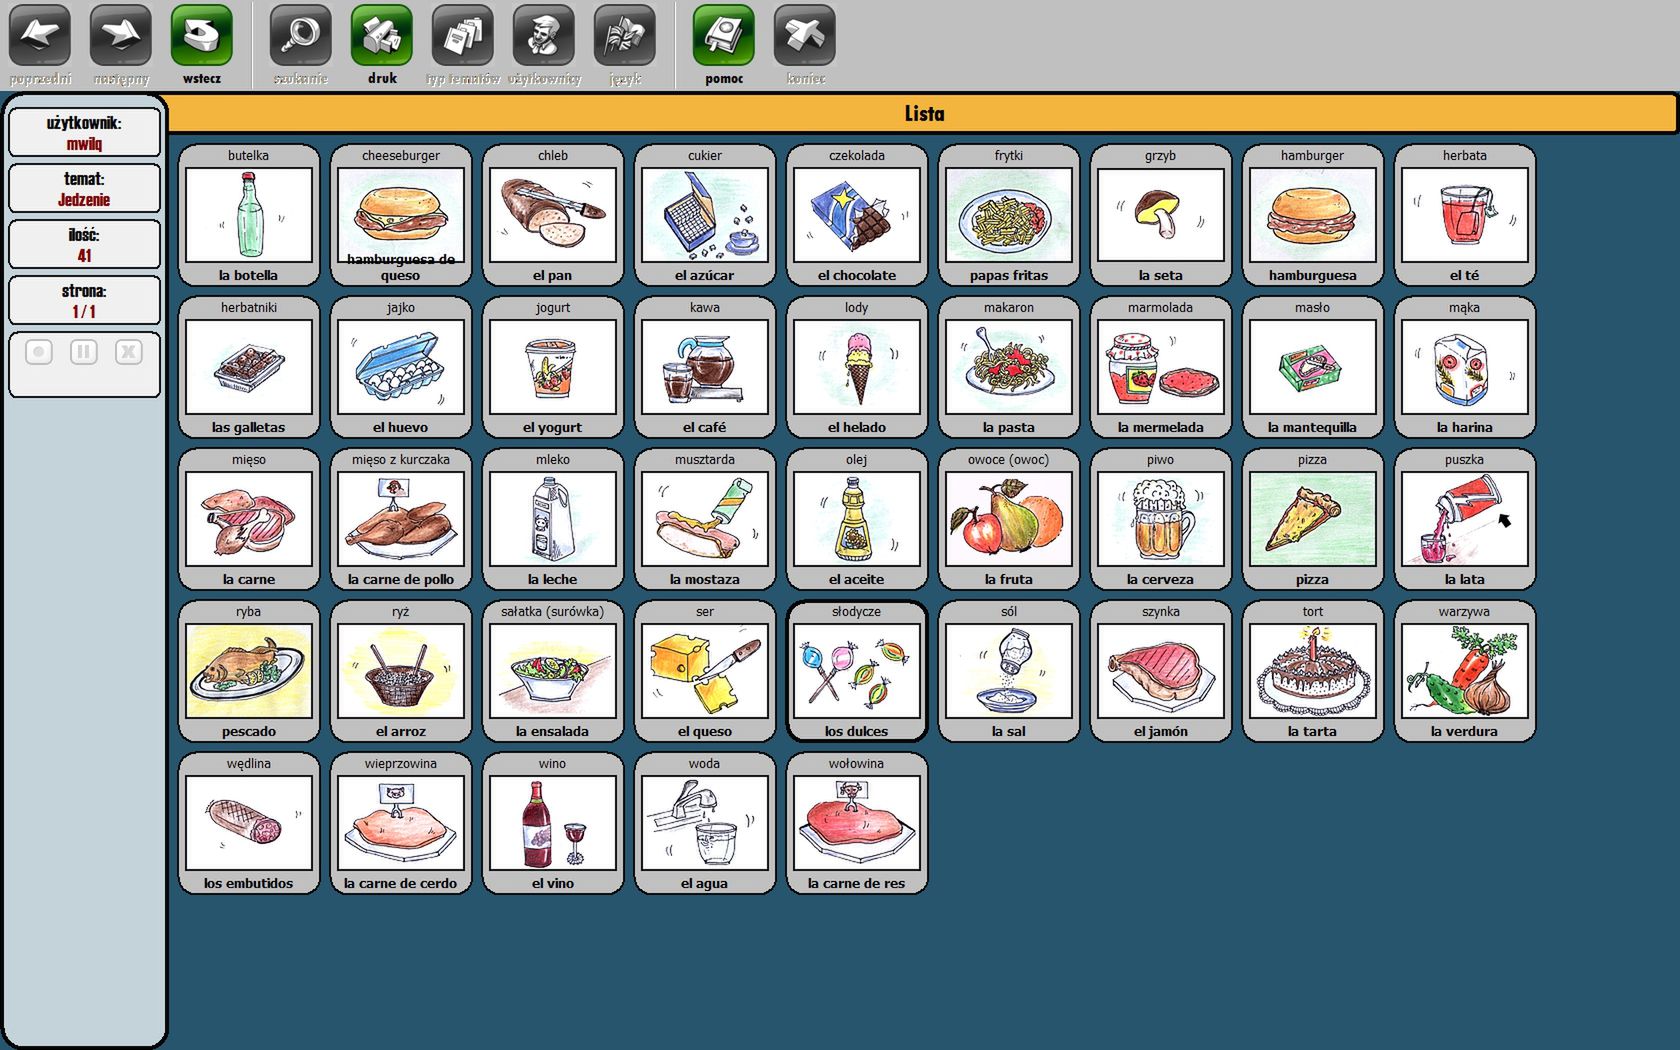
Task: Choose the tort la tarta card
Action: point(1313,671)
